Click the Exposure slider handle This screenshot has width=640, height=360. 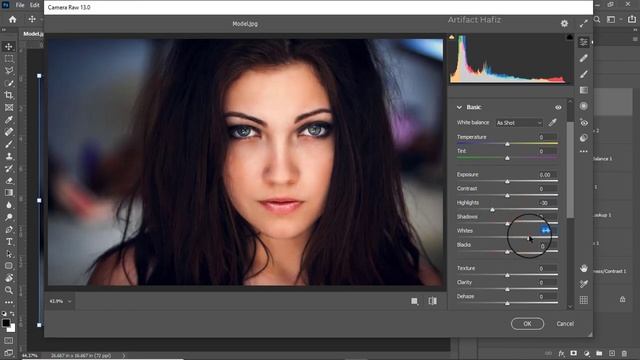[507, 181]
